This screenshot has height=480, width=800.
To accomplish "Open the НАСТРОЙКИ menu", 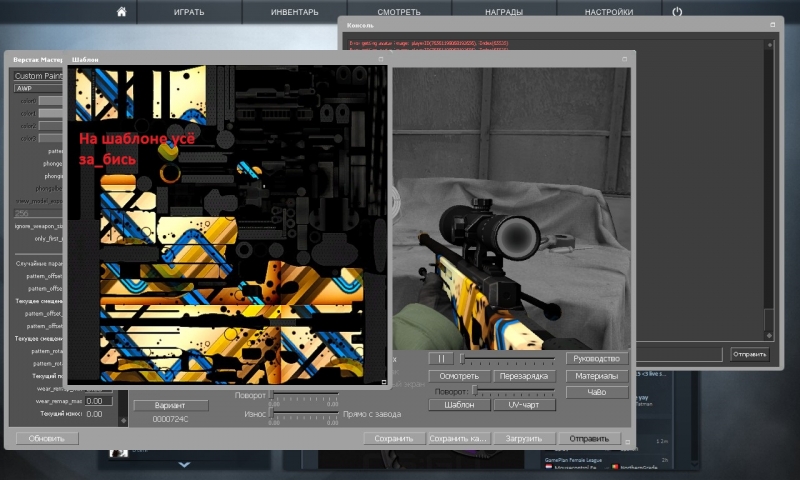I will click(609, 12).
